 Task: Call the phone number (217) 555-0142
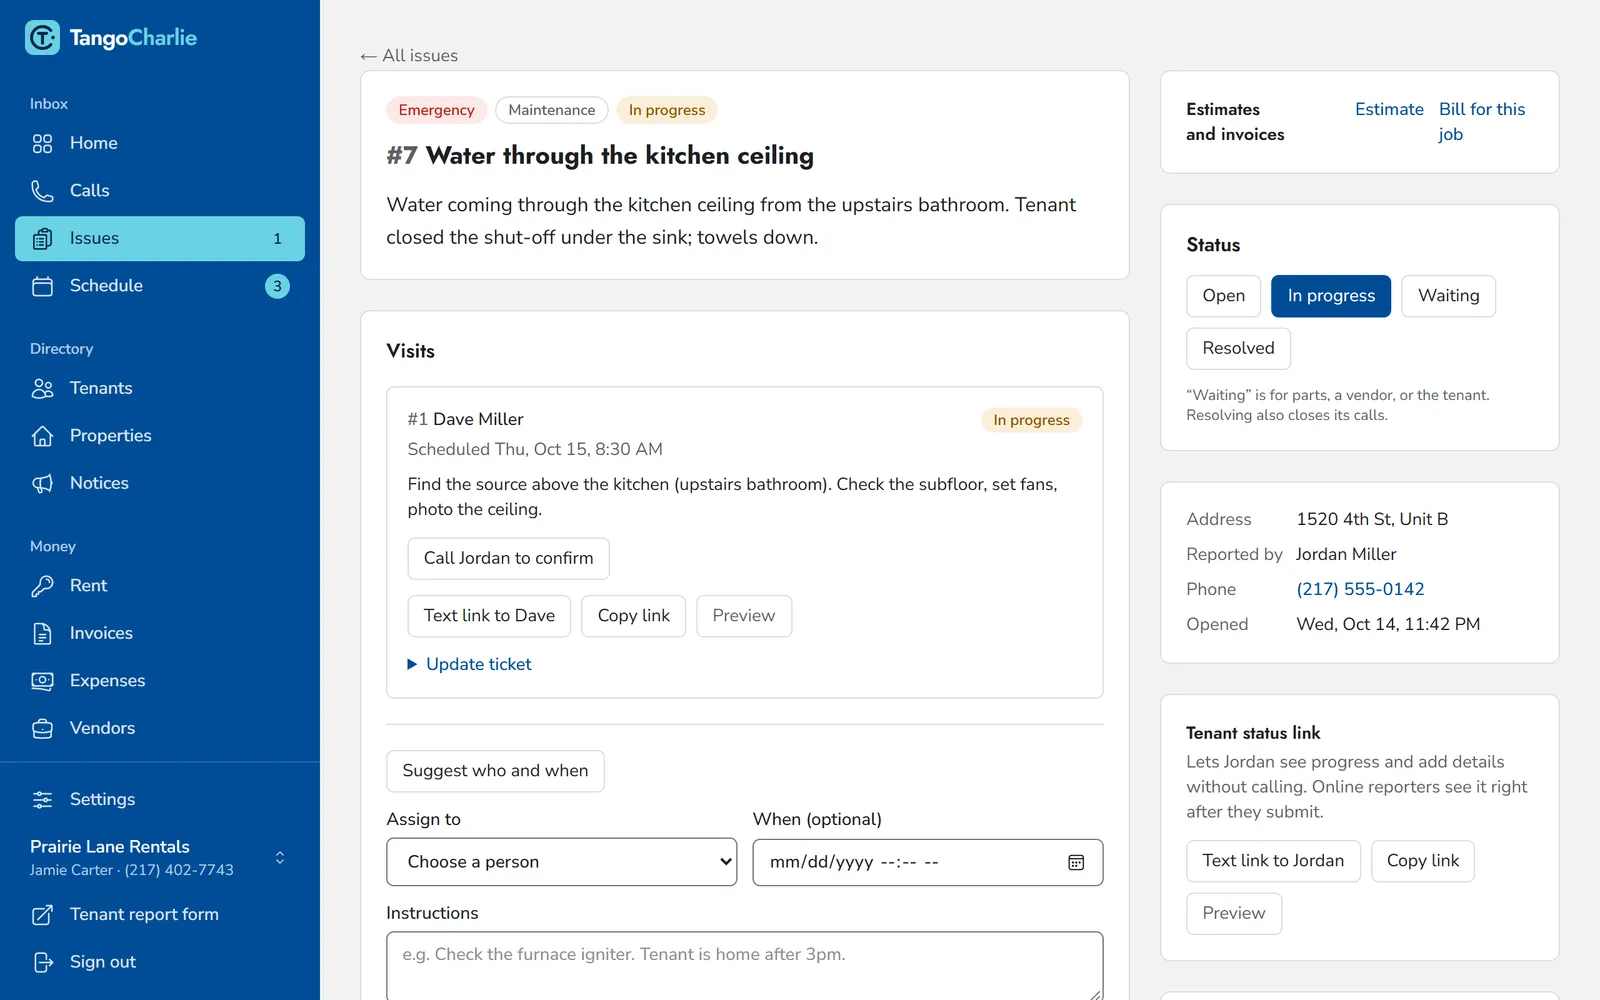(1360, 590)
